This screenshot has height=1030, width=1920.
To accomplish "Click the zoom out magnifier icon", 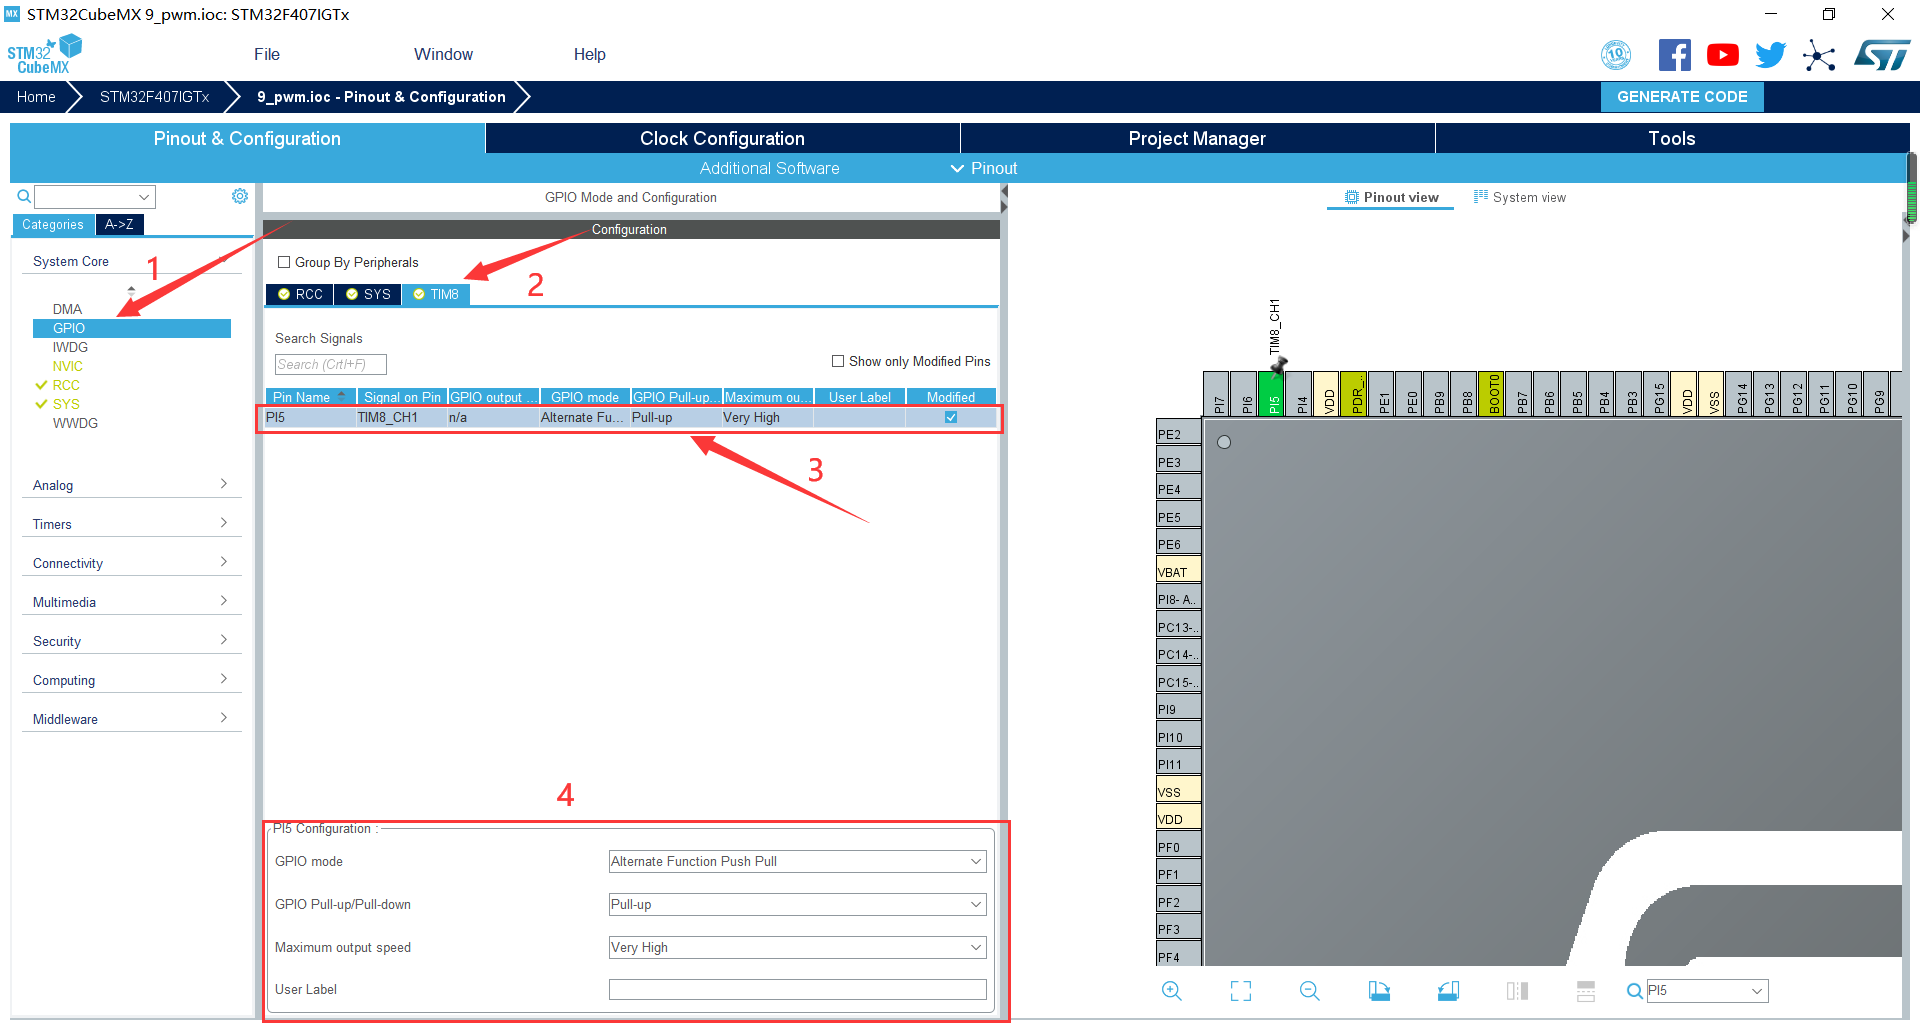I will click(x=1309, y=991).
